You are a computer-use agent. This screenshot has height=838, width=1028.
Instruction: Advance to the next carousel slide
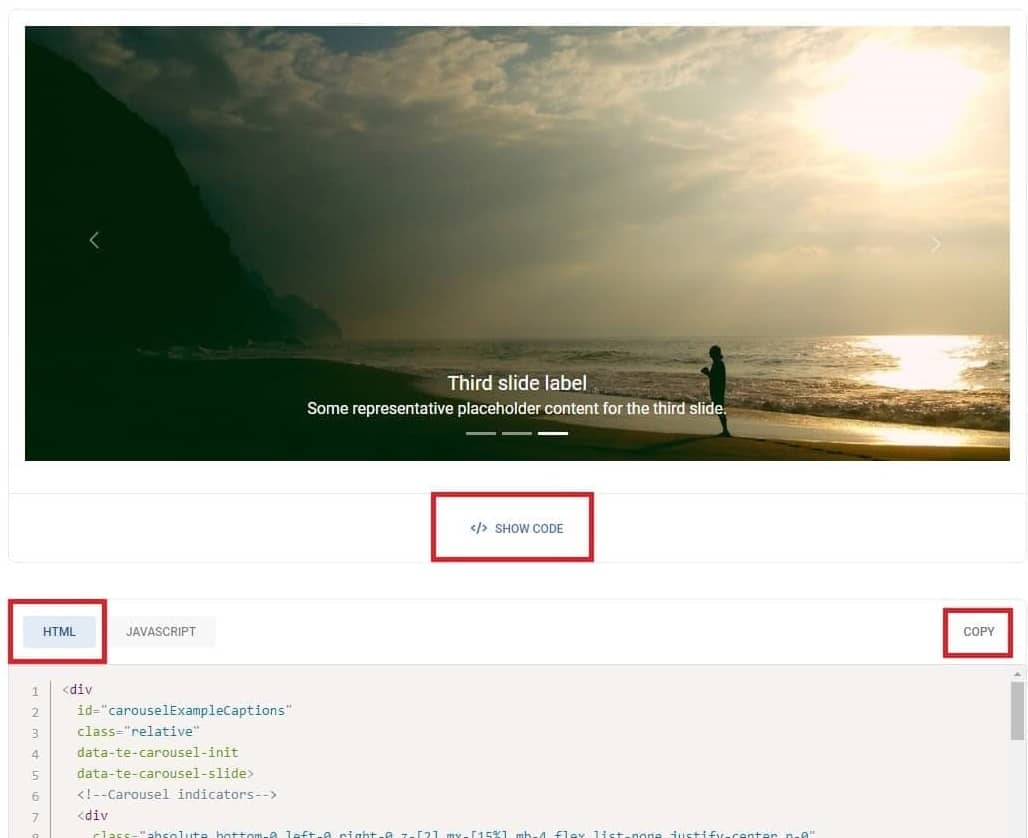936,244
